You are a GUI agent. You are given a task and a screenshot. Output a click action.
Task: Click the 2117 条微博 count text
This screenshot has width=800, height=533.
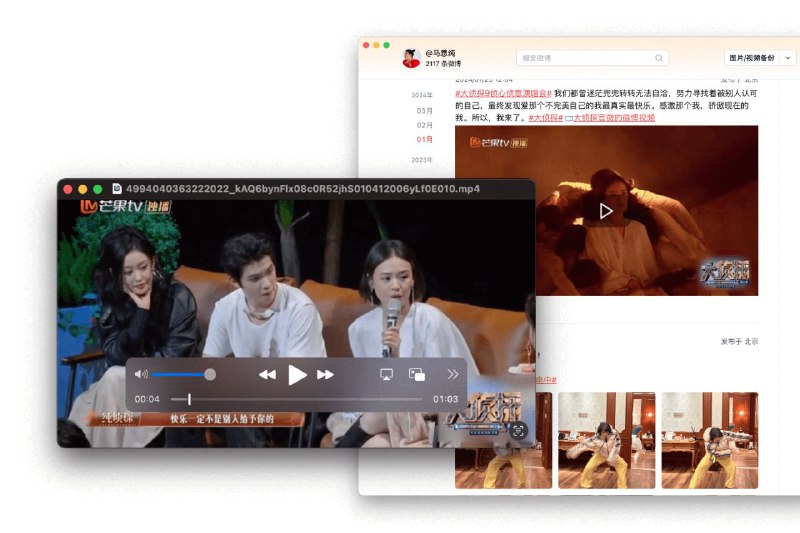click(x=443, y=64)
